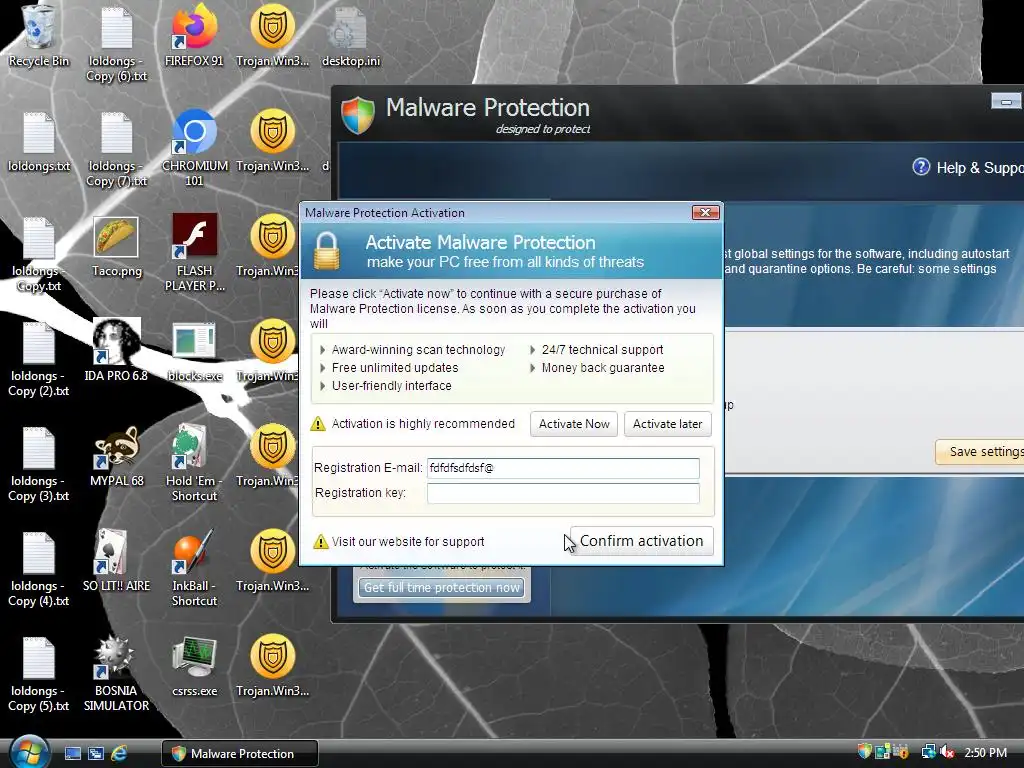The width and height of the screenshot is (1024, 768).
Task: Click the network tray icon
Action: (928, 752)
